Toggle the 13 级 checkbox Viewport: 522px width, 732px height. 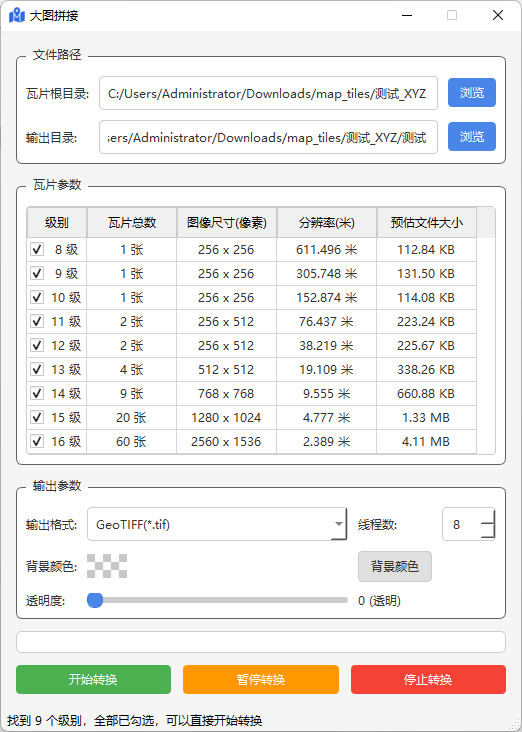tap(37, 369)
